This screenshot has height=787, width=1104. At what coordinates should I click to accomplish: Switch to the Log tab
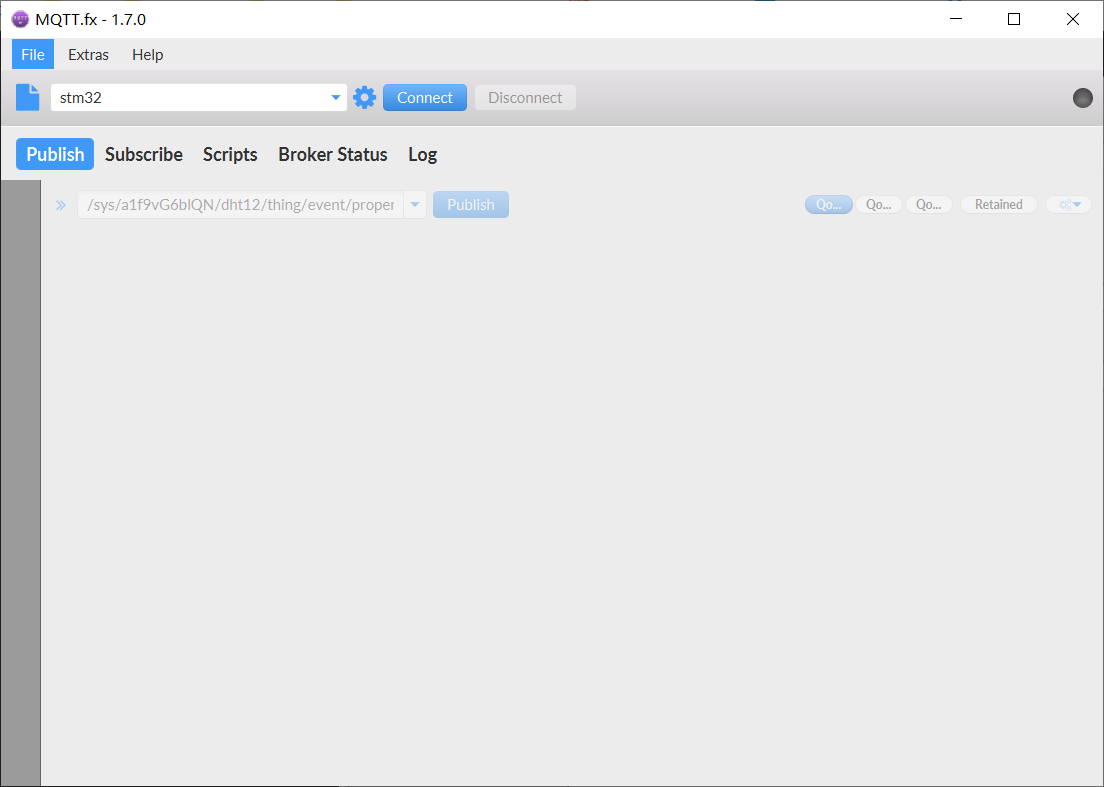422,154
